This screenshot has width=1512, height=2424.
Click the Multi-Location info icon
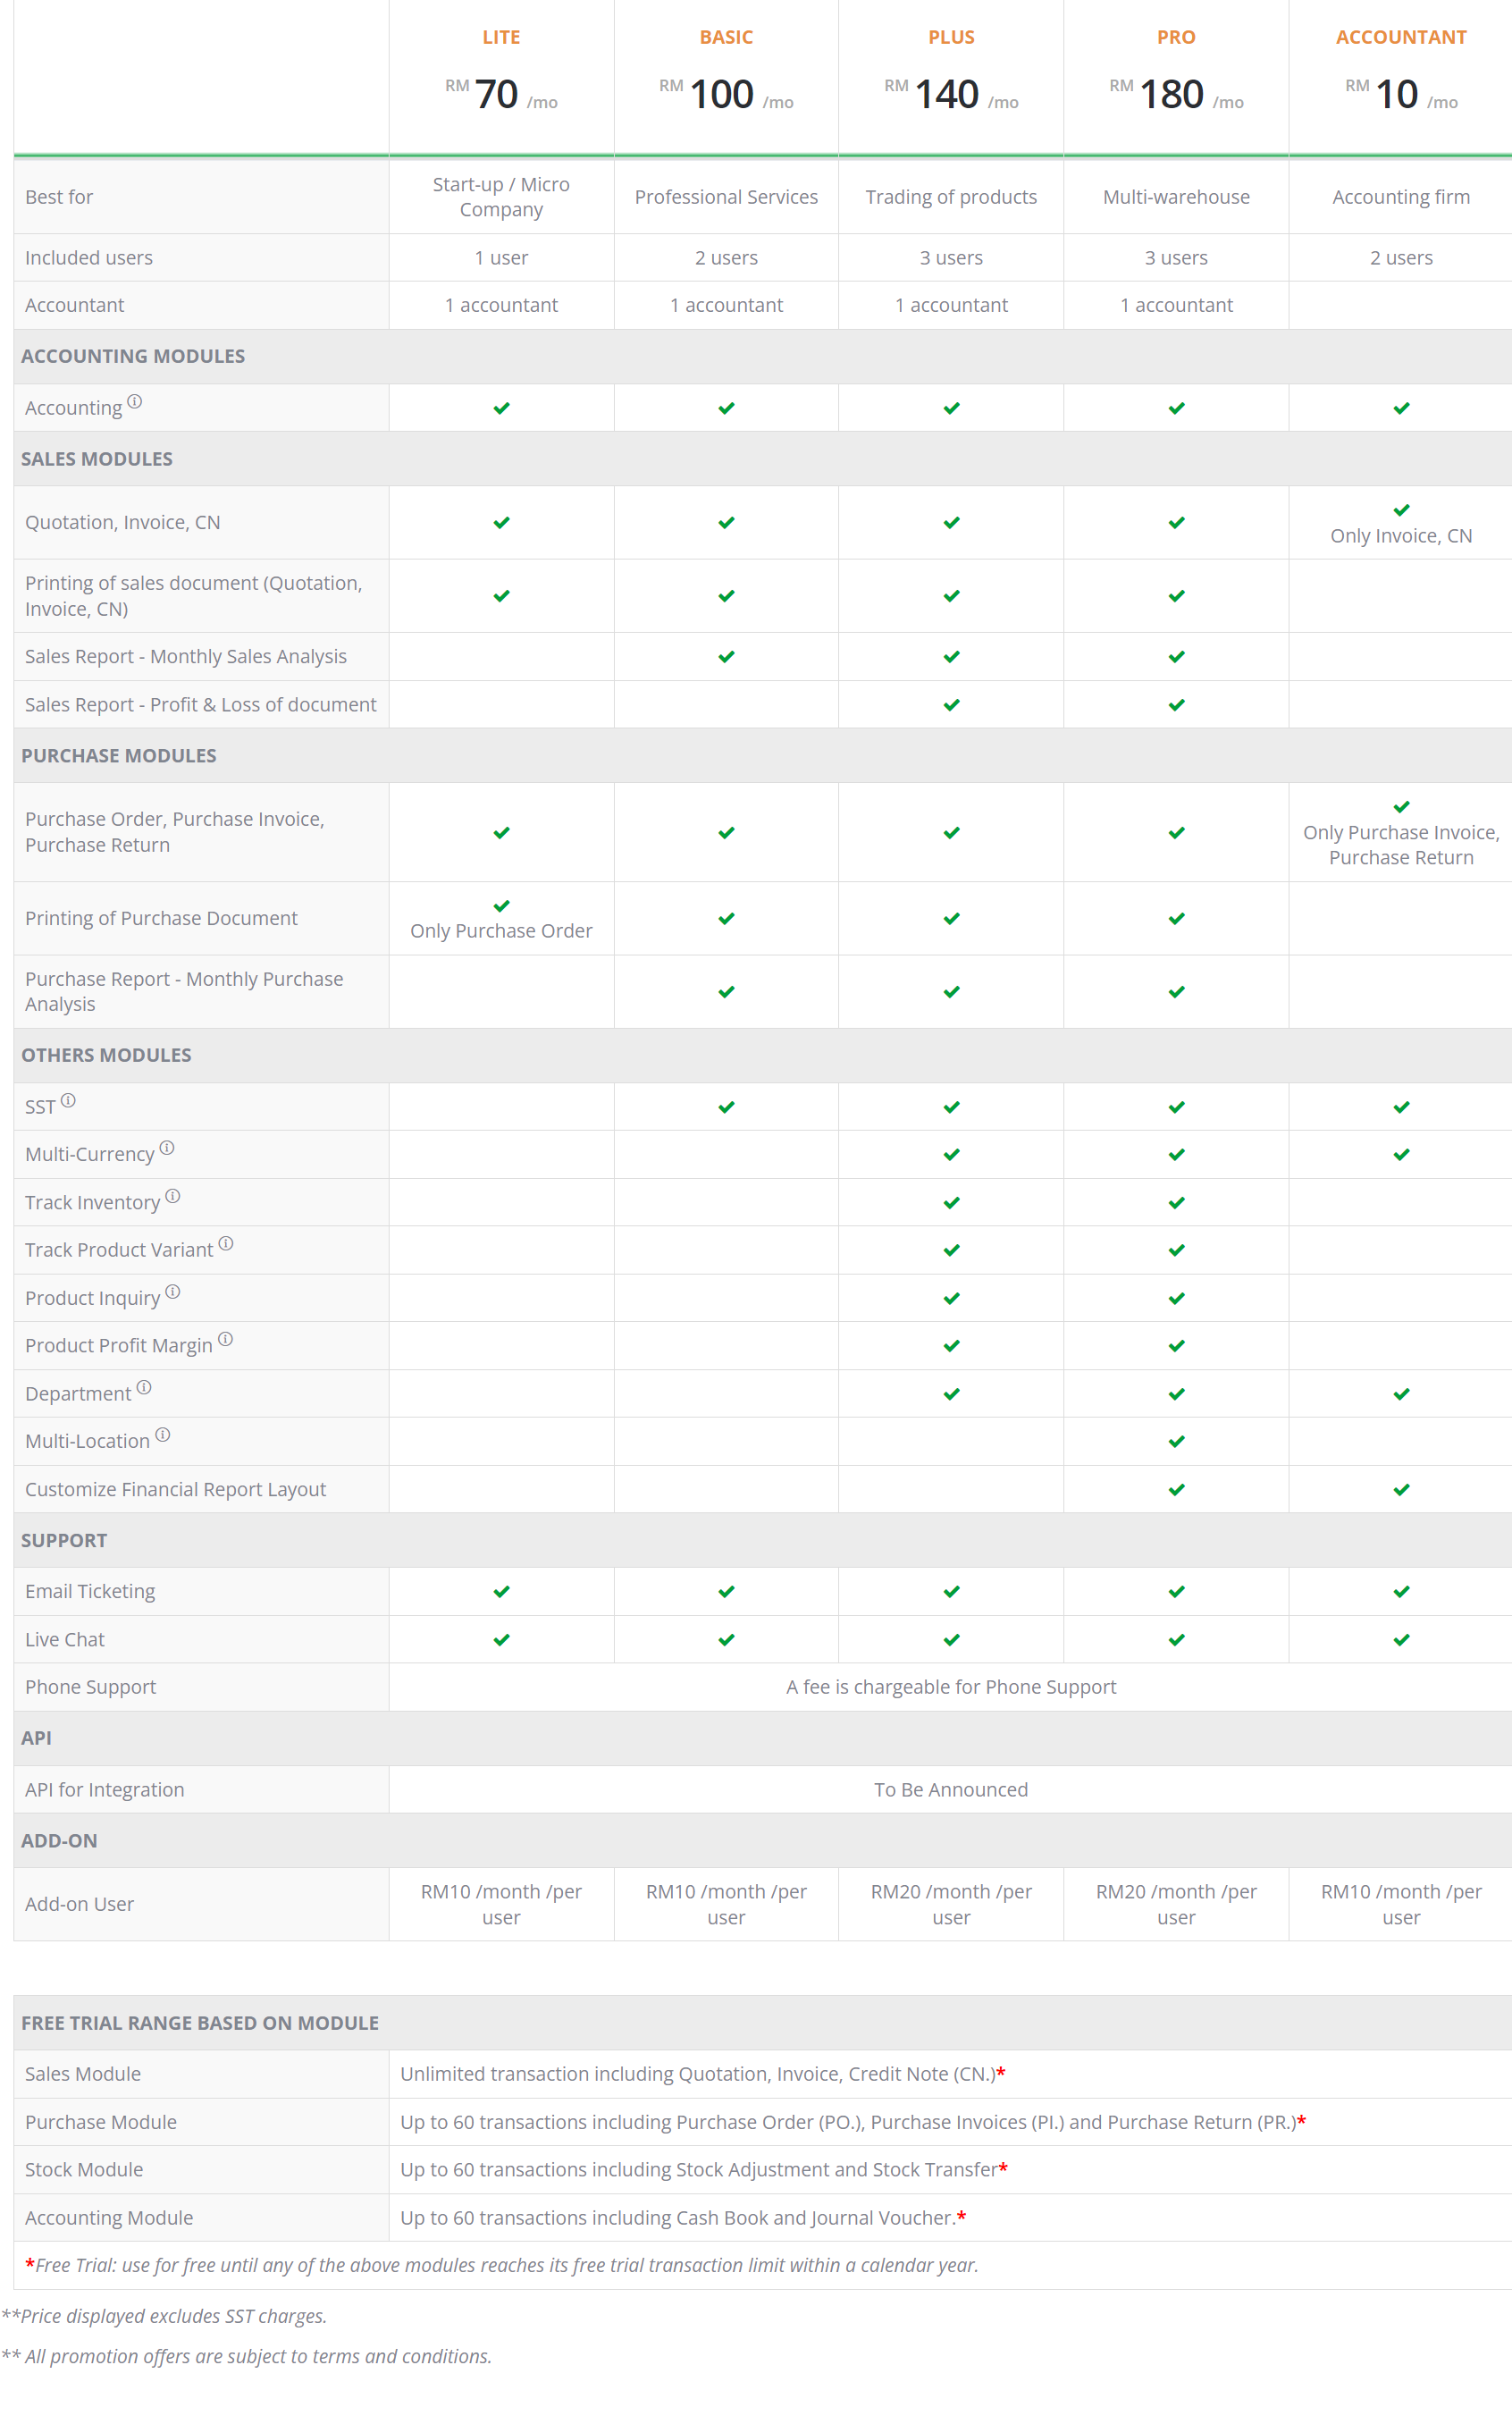(163, 1435)
